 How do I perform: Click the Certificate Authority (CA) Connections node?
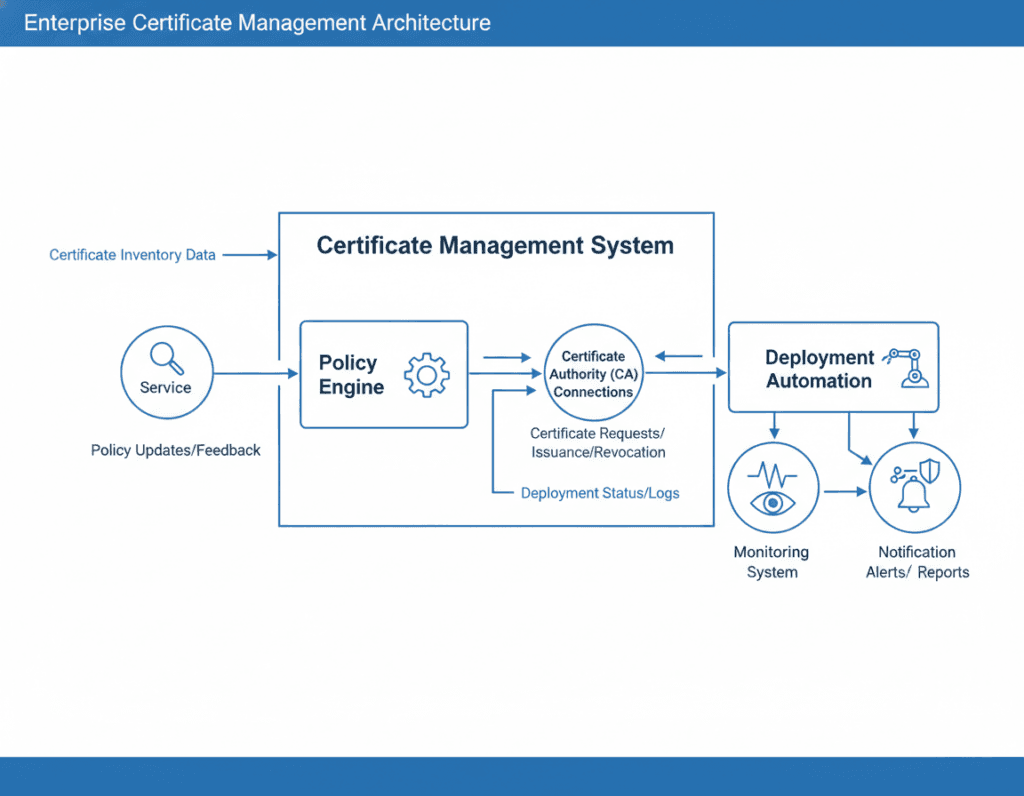coord(593,372)
